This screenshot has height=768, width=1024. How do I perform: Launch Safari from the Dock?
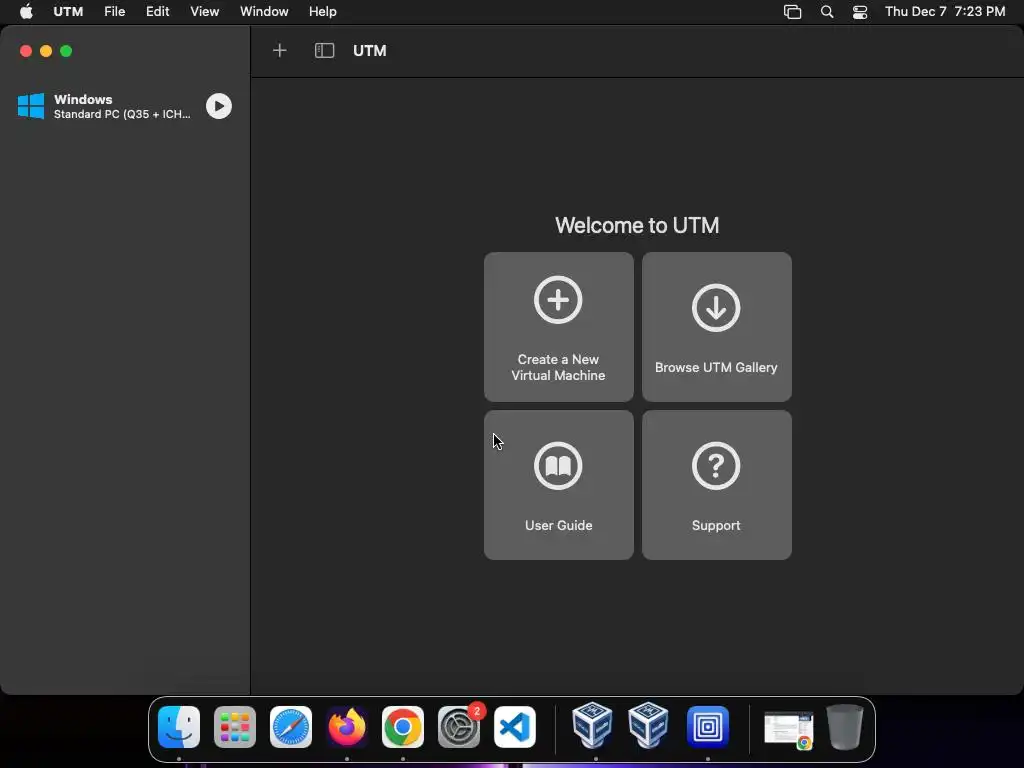tap(291, 727)
